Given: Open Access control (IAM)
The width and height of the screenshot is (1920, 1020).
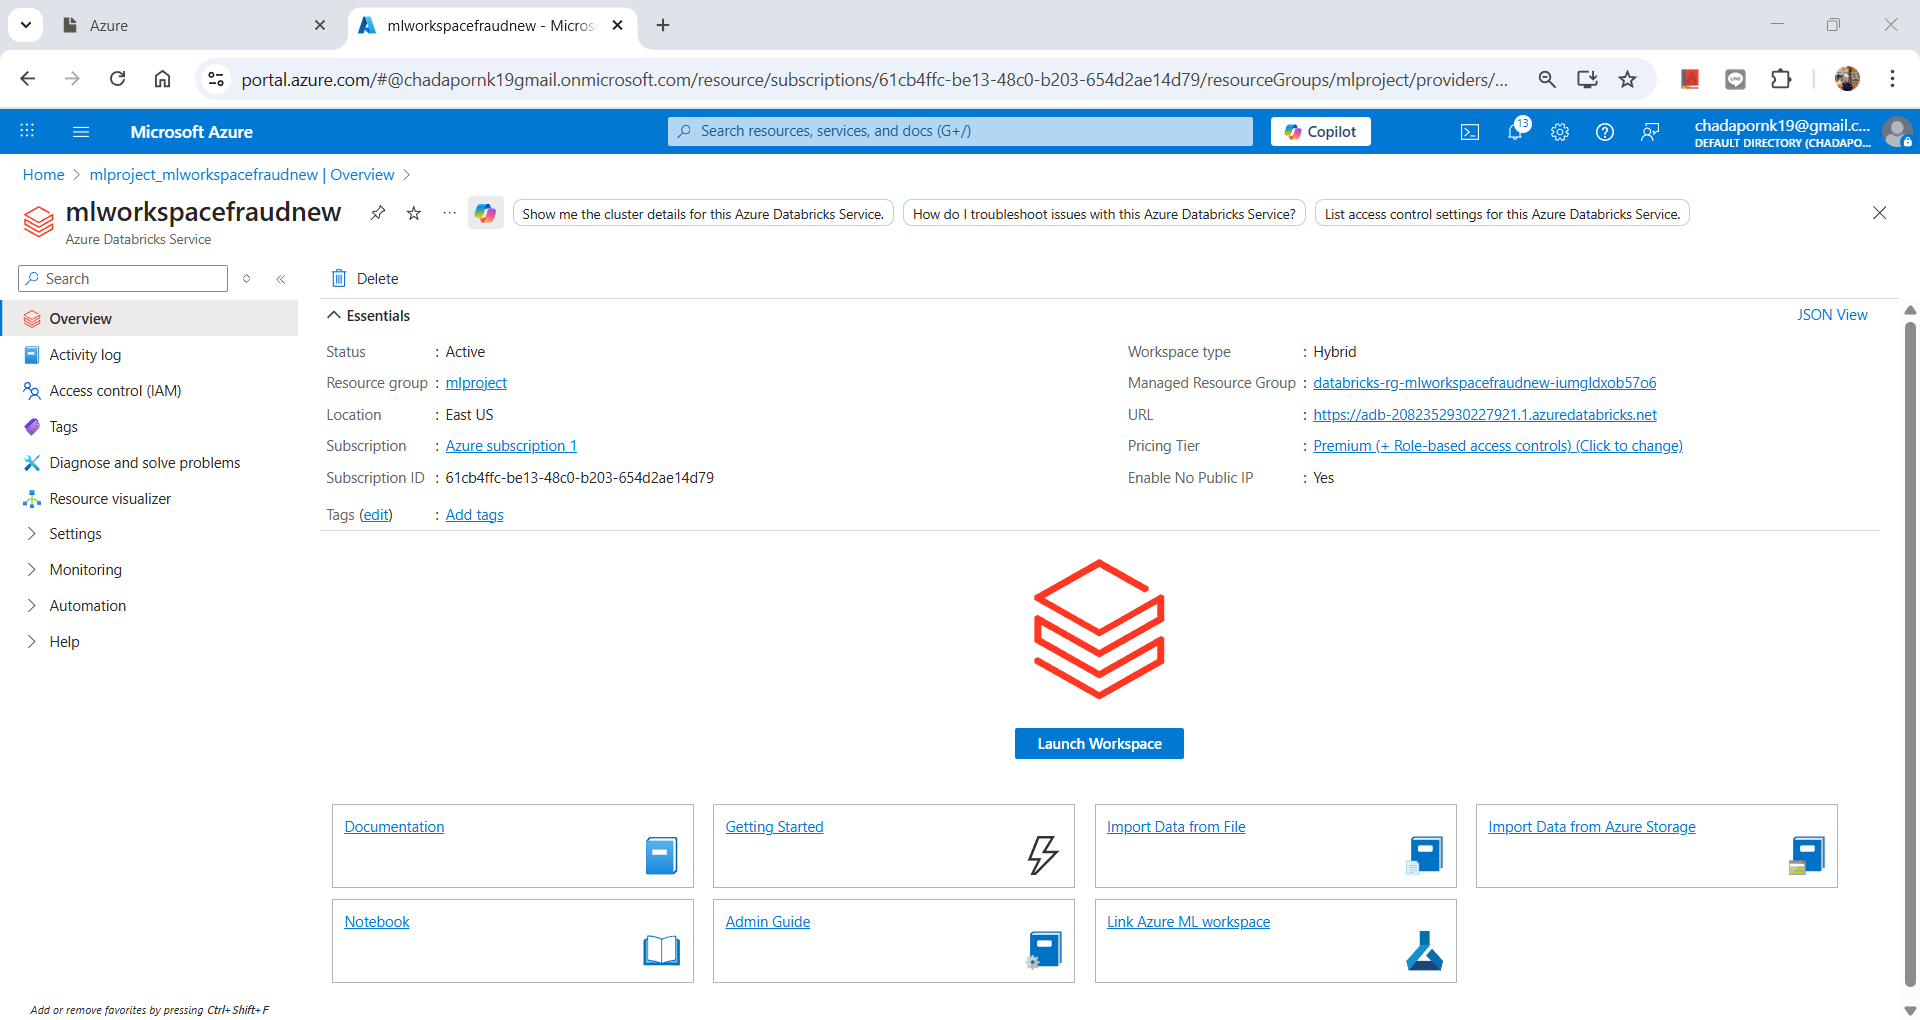Looking at the screenshot, I should [150, 390].
